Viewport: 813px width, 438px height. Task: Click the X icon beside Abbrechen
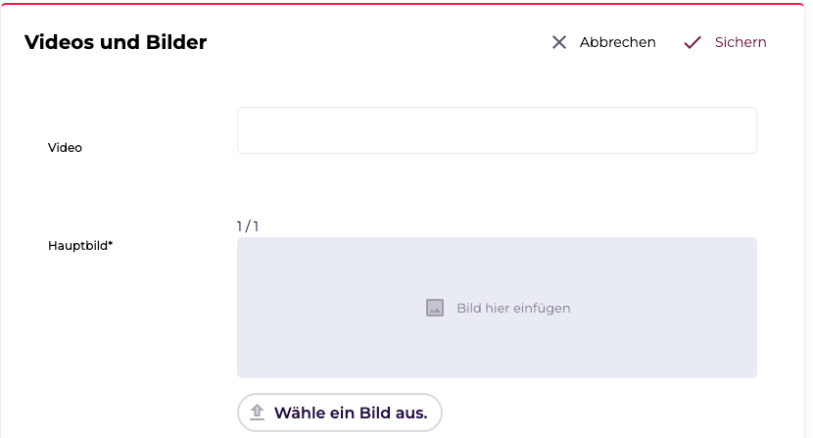[x=559, y=42]
